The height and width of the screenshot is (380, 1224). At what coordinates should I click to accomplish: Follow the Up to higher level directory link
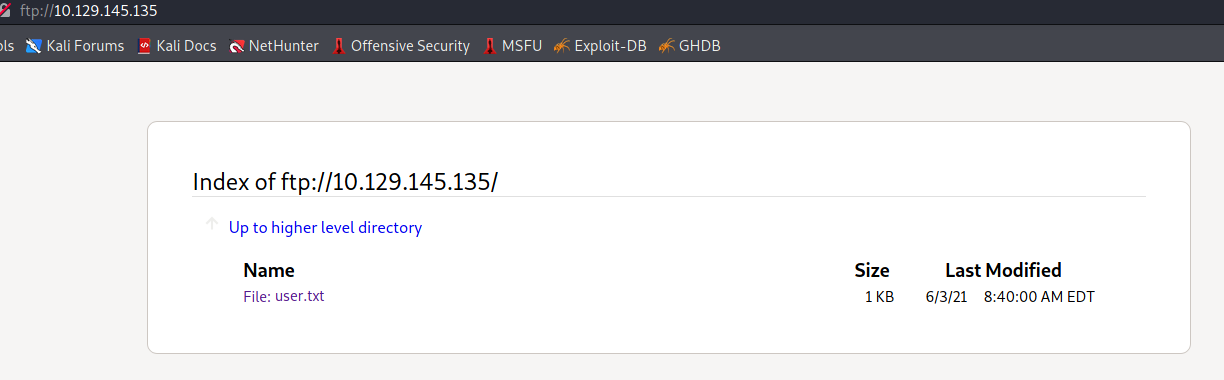click(x=325, y=227)
